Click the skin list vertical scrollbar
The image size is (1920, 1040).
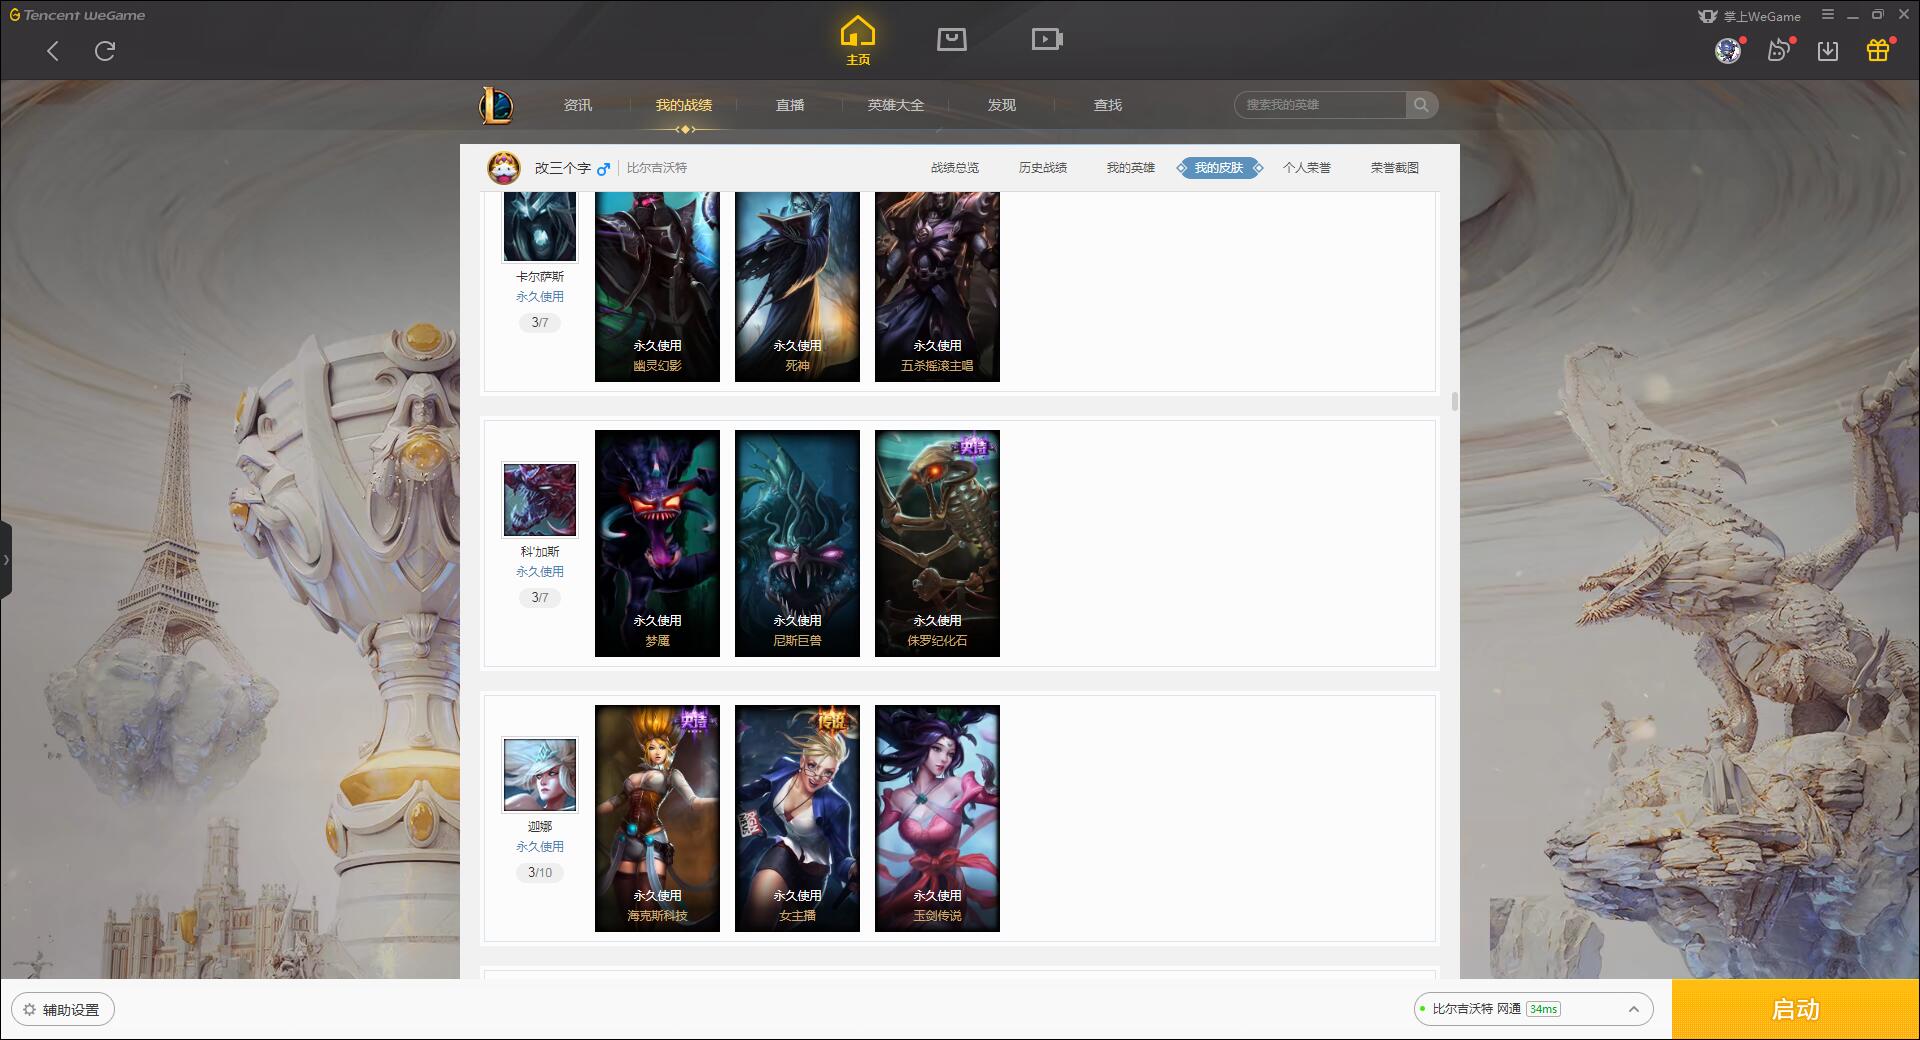click(1454, 401)
